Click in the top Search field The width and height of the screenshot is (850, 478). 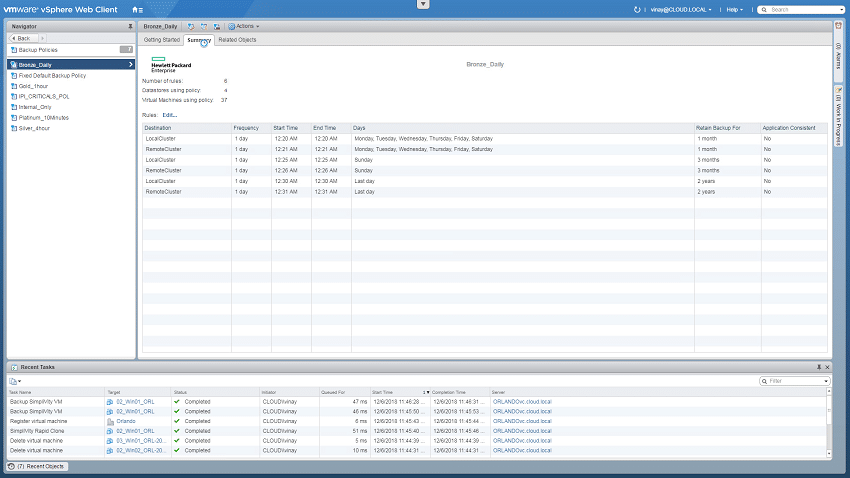803,10
